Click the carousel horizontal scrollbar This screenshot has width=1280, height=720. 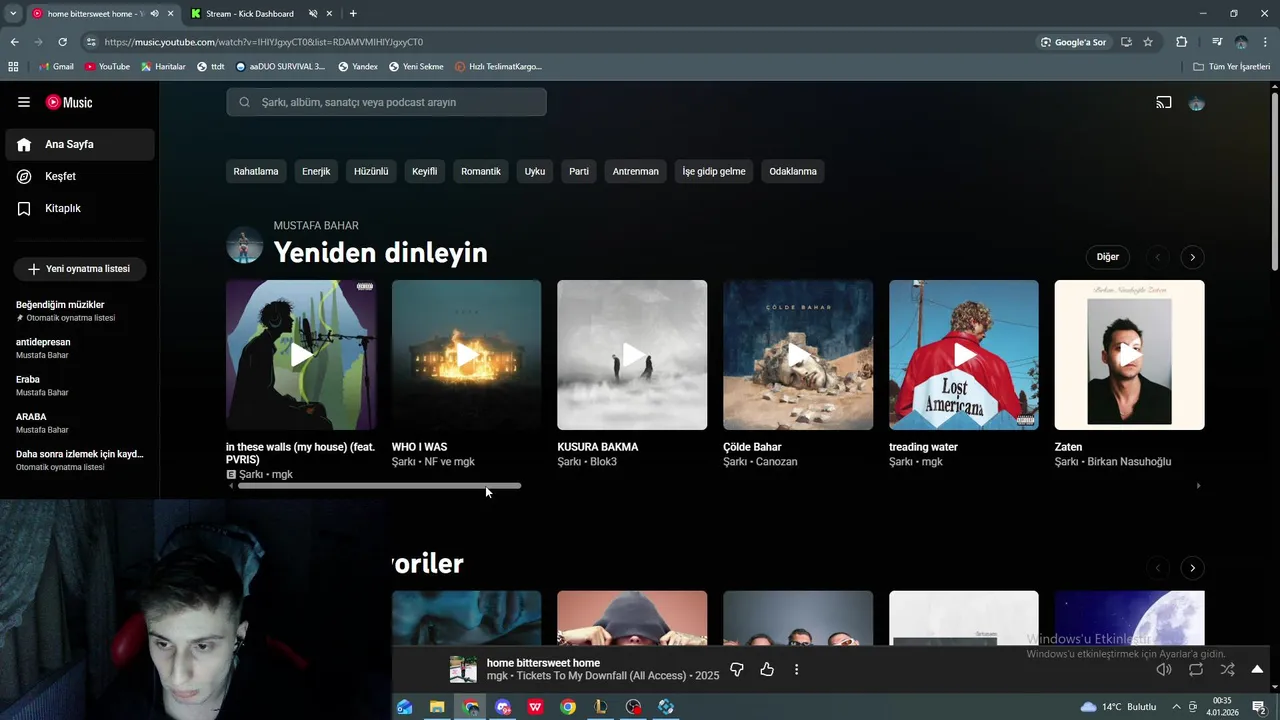(379, 486)
